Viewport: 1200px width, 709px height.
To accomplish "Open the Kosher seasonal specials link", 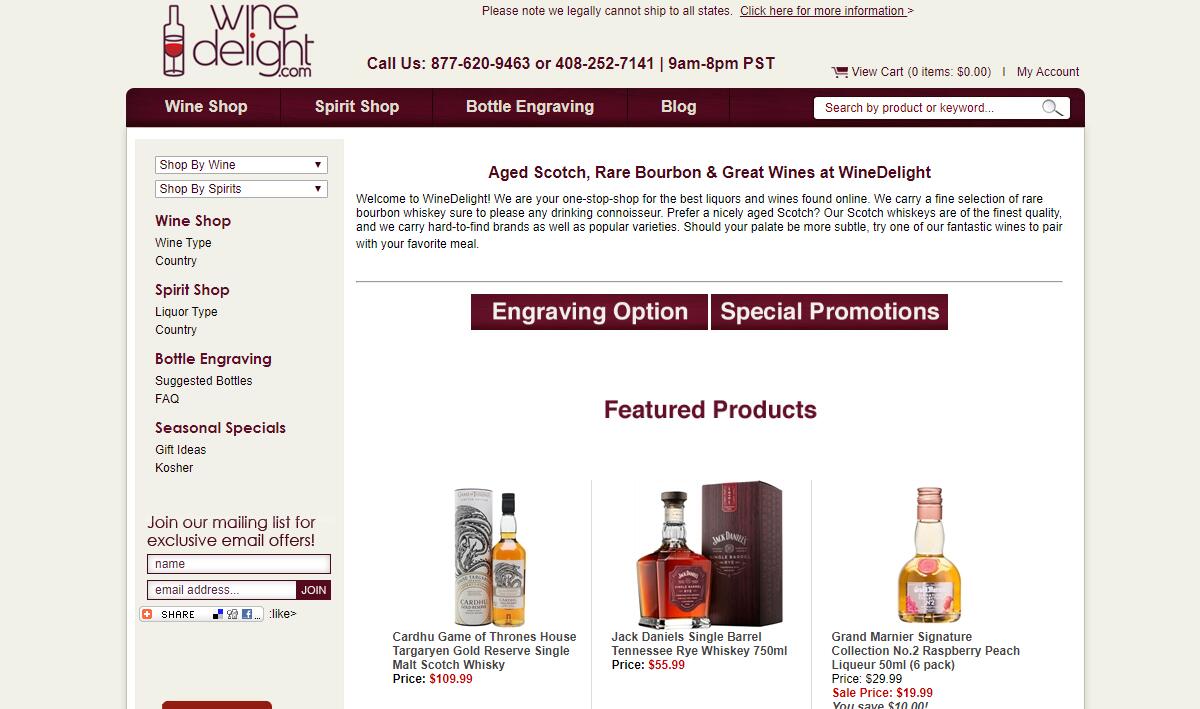I will click(x=174, y=468).
